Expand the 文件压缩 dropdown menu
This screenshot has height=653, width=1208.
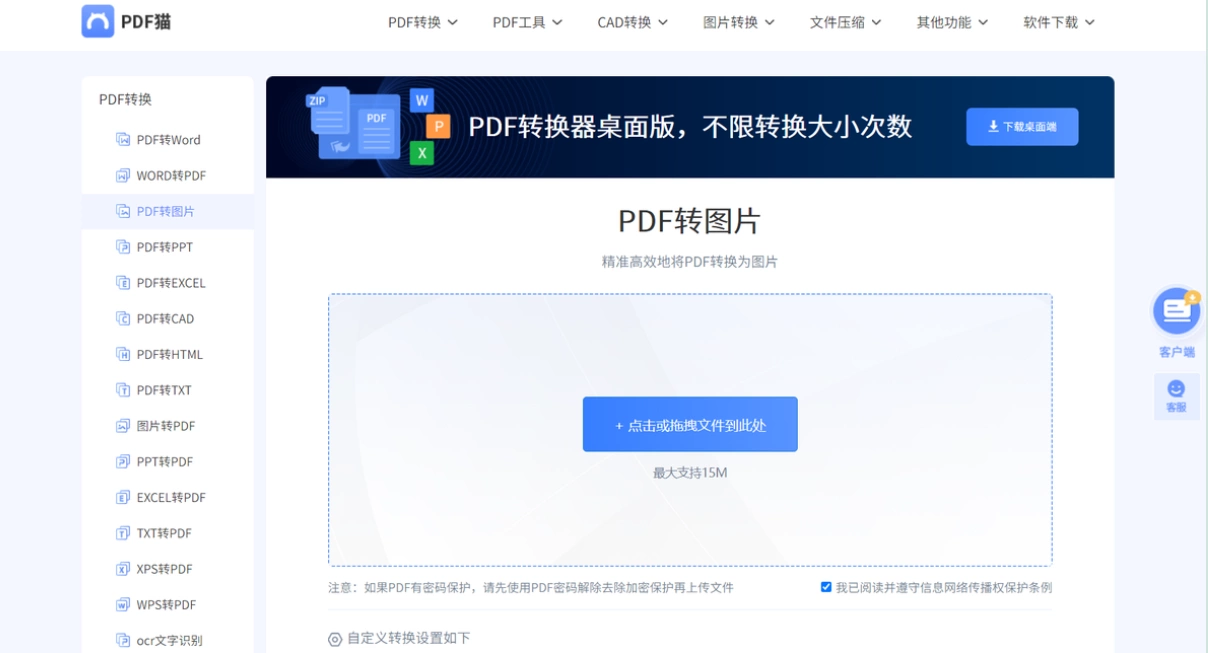coord(846,22)
